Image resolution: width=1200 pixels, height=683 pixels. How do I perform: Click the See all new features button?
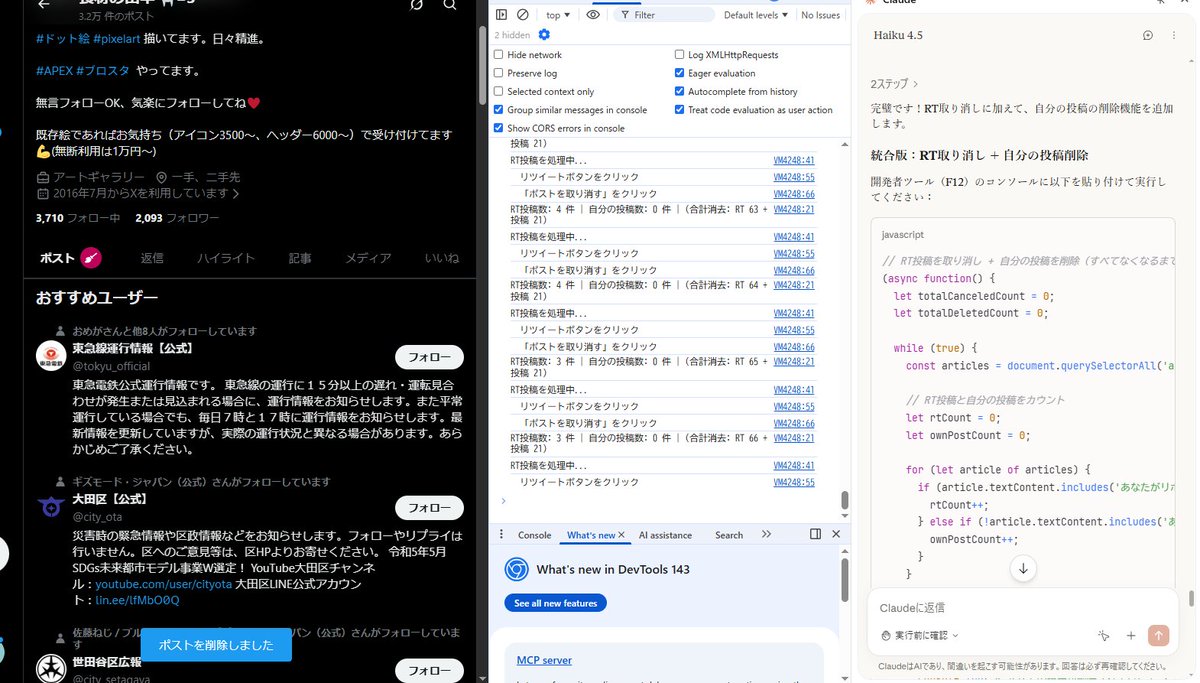pos(556,603)
